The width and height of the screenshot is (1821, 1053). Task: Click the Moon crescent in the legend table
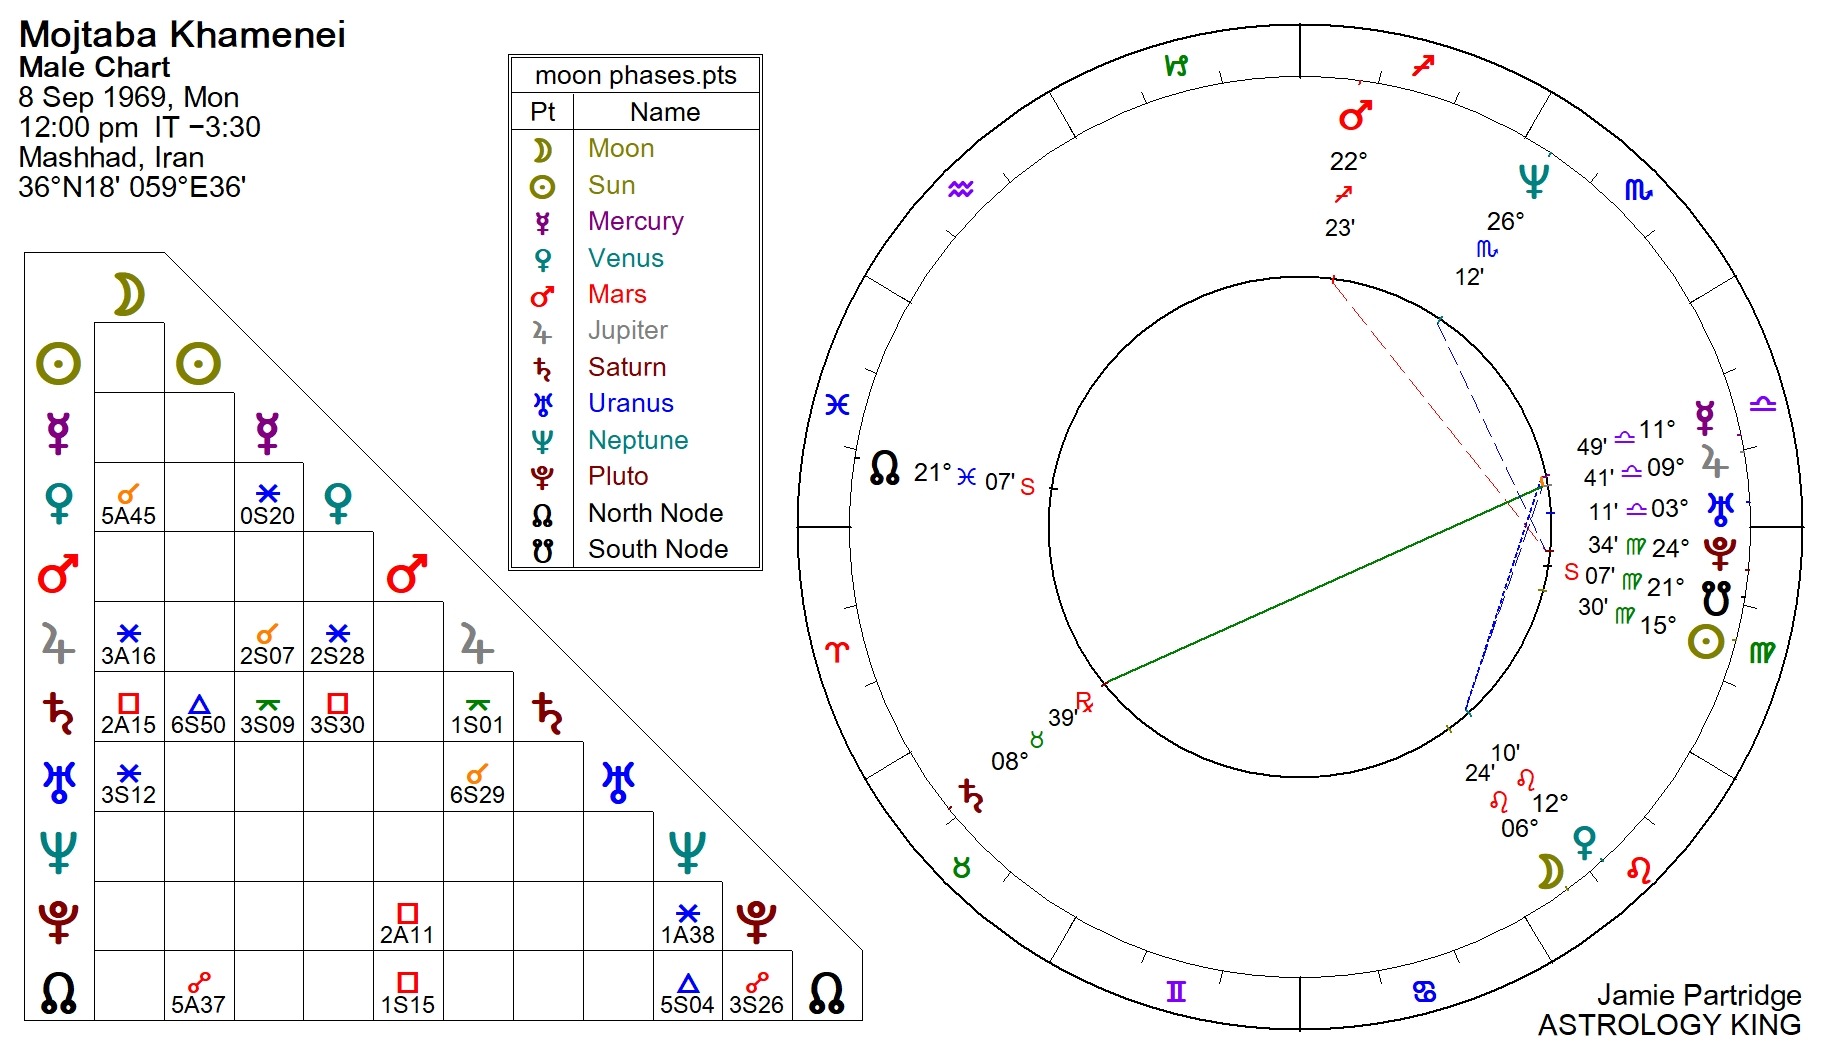[x=541, y=150]
